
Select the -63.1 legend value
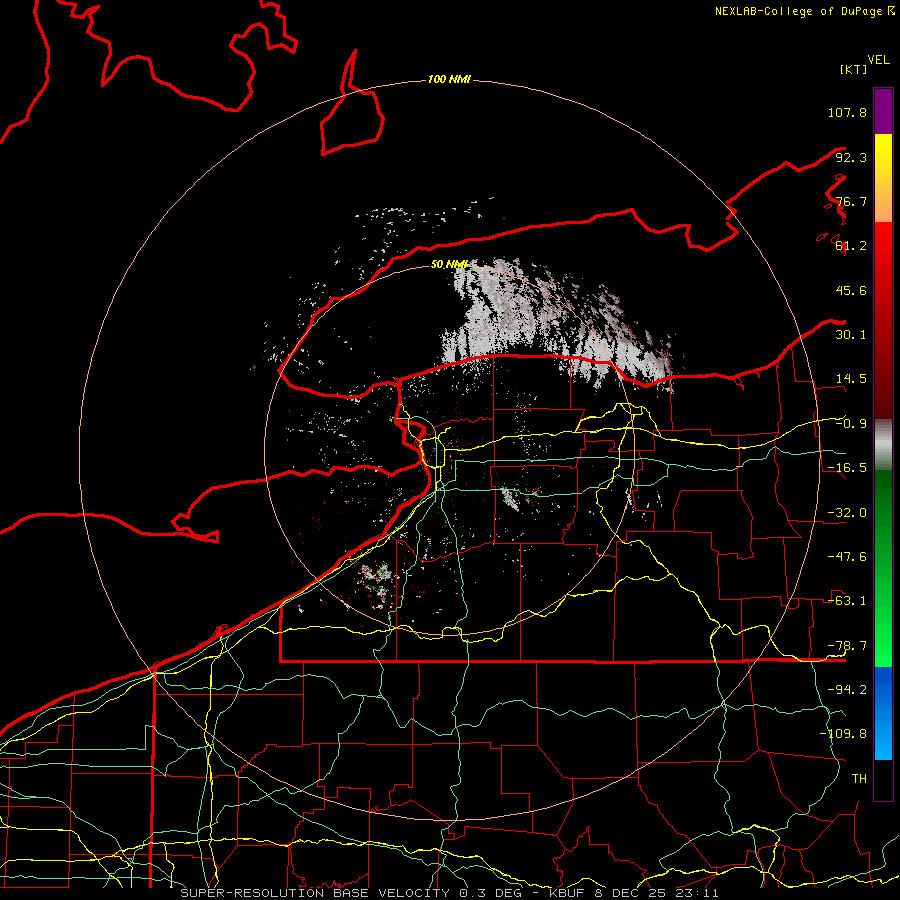coord(847,601)
